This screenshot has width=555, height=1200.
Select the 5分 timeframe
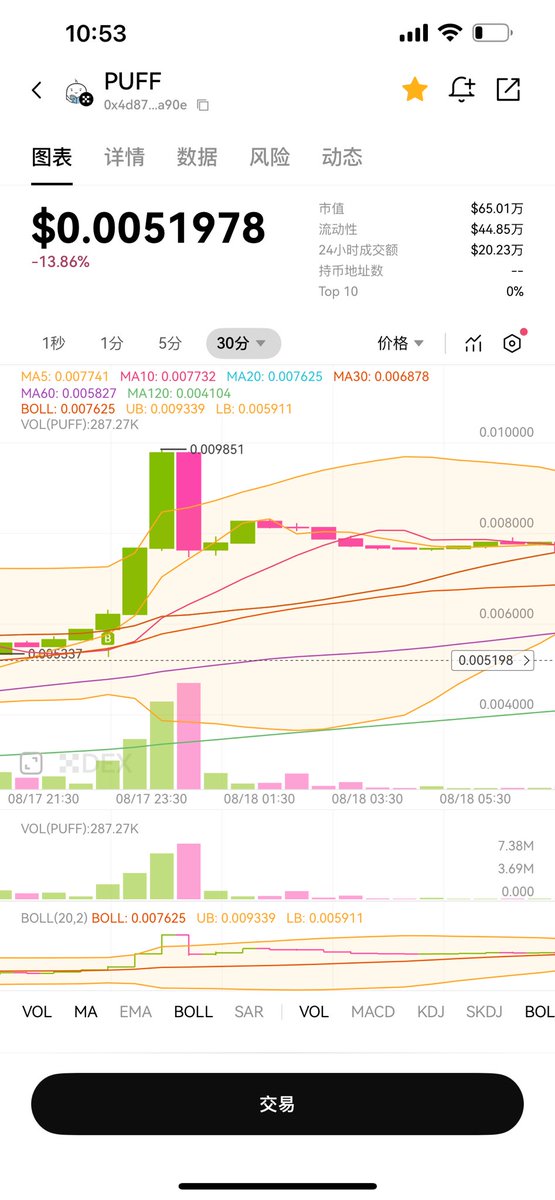[170, 343]
